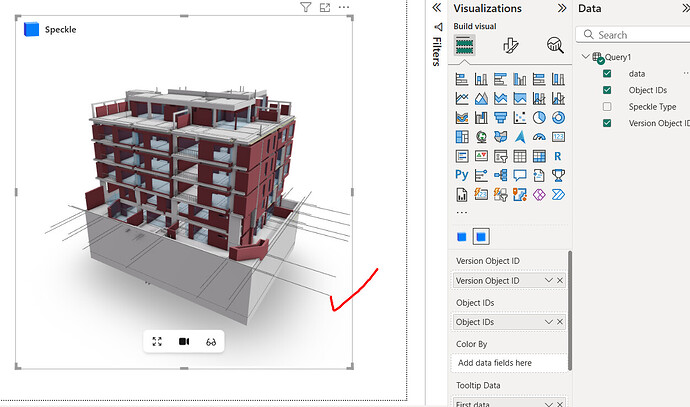
Task: Select the Query1 table name
Action: (617, 57)
